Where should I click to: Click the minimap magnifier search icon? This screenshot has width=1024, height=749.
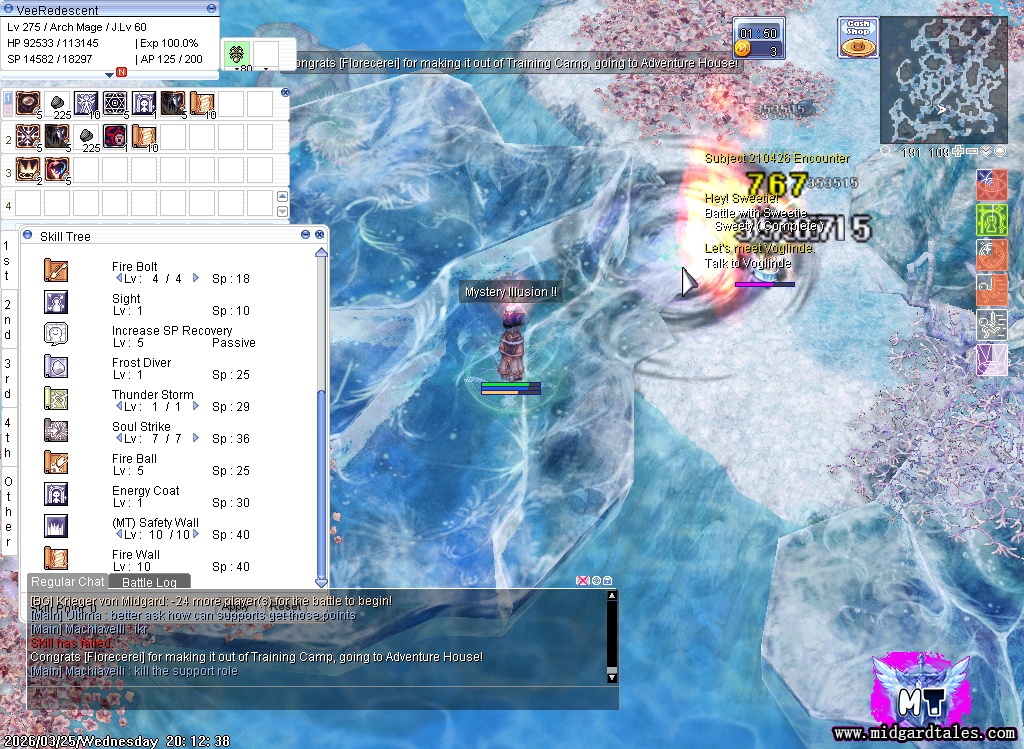pos(886,151)
